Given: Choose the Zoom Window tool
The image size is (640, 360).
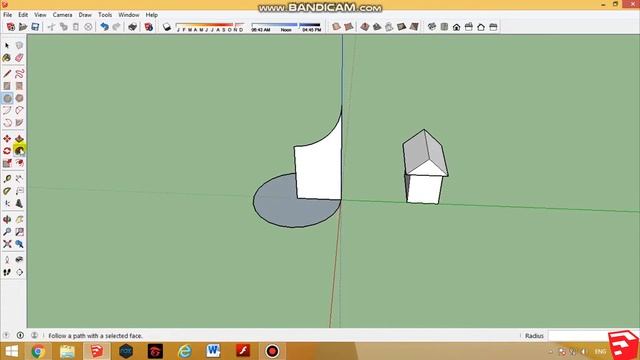Looking at the screenshot, I should click(19, 232).
